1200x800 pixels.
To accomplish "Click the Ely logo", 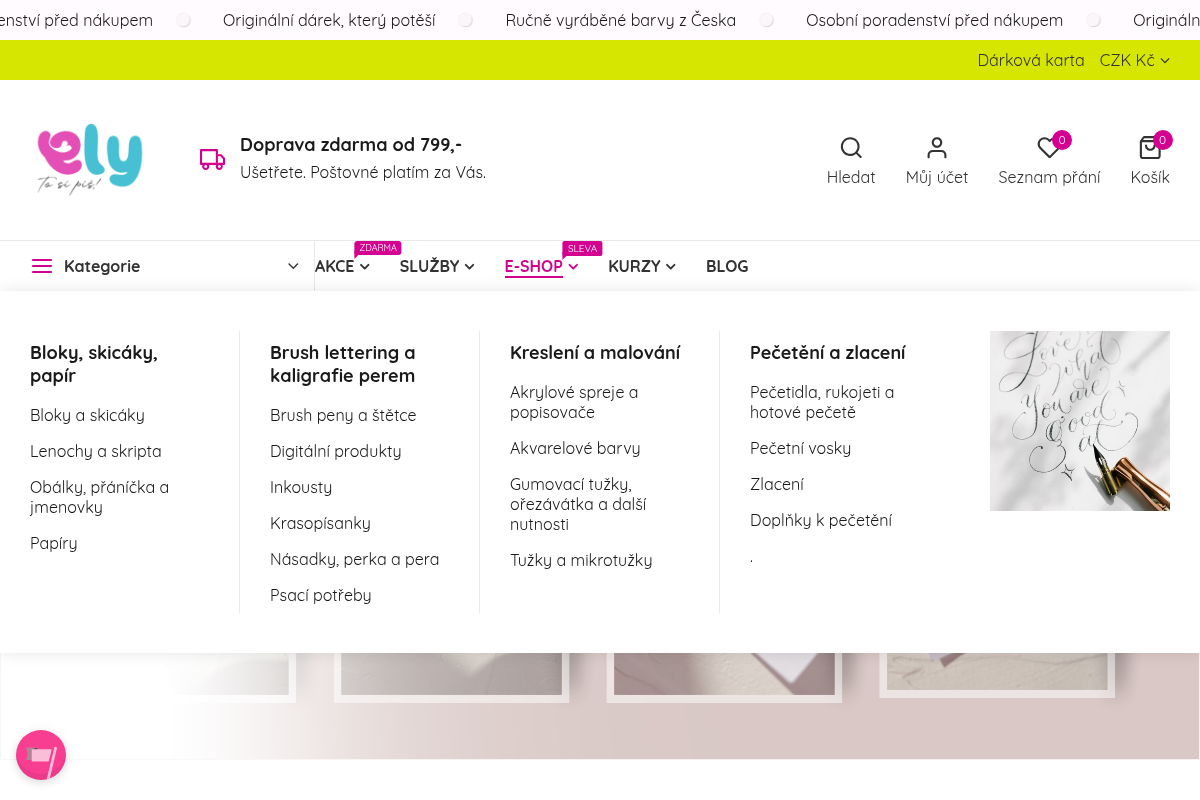I will point(90,159).
